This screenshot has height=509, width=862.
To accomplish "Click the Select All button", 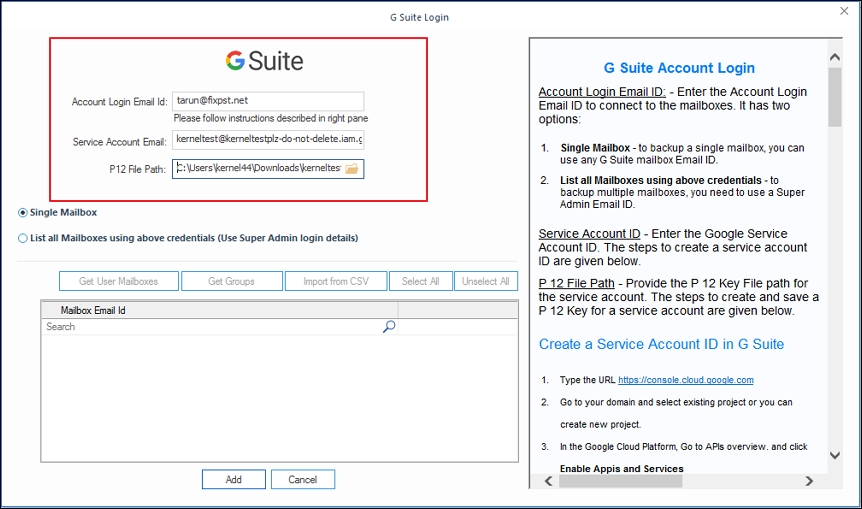I will tap(421, 281).
